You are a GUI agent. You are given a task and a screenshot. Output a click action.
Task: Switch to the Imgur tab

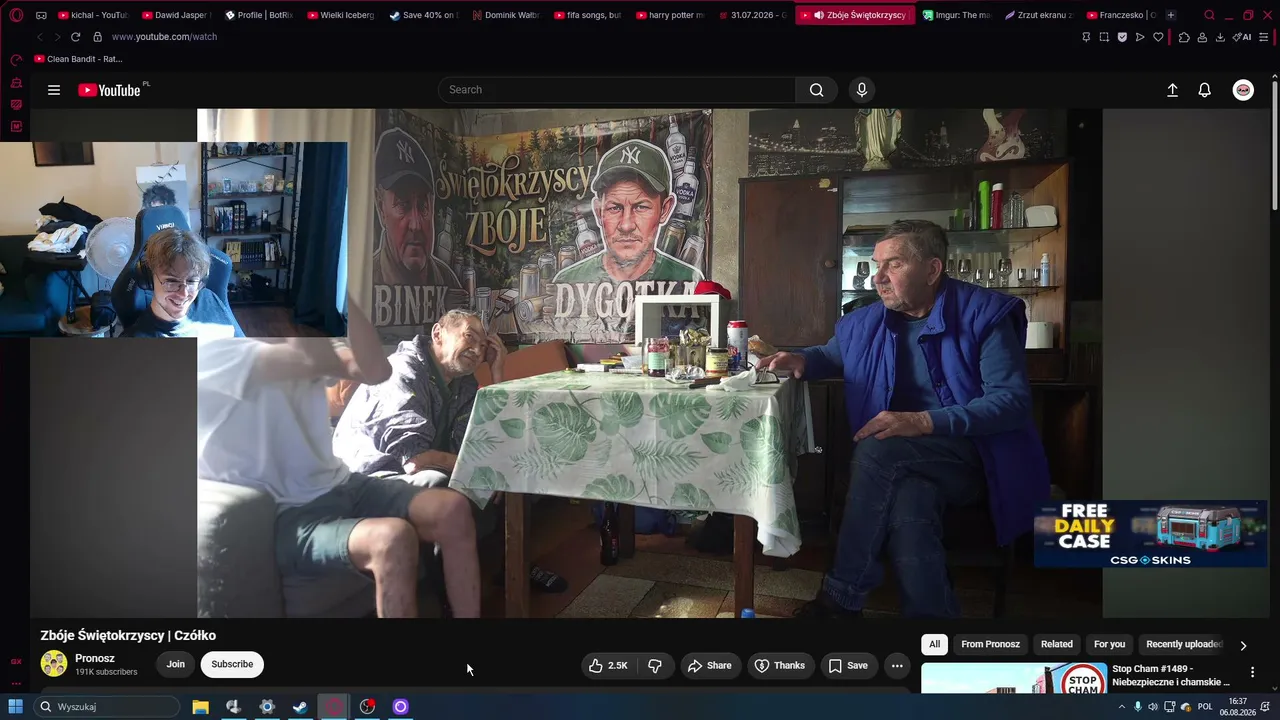957,15
